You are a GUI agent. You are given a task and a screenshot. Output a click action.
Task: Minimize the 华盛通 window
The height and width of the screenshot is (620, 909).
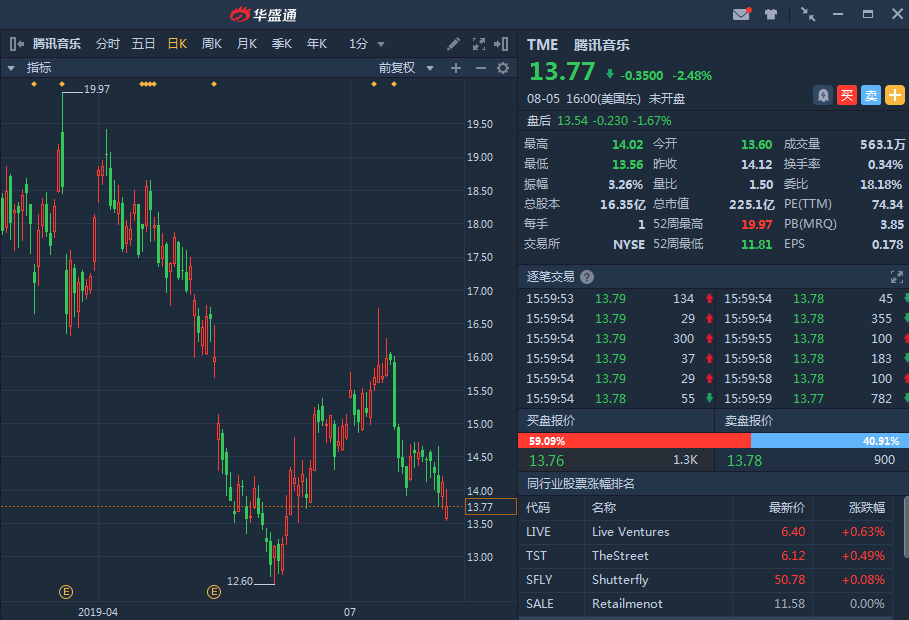pos(838,14)
